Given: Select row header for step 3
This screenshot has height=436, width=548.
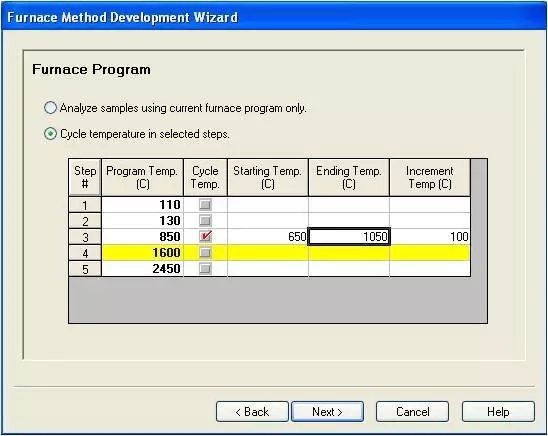Looking at the screenshot, I should pos(85,237).
